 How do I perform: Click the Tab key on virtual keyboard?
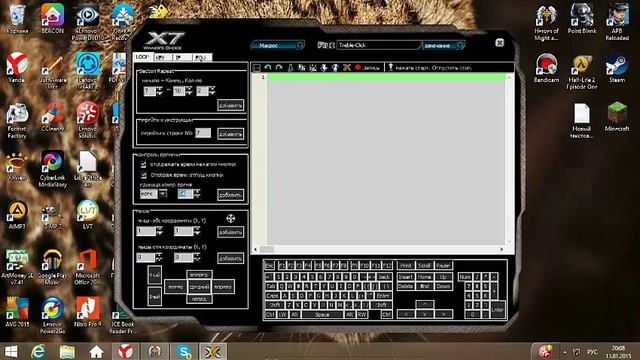point(271,286)
